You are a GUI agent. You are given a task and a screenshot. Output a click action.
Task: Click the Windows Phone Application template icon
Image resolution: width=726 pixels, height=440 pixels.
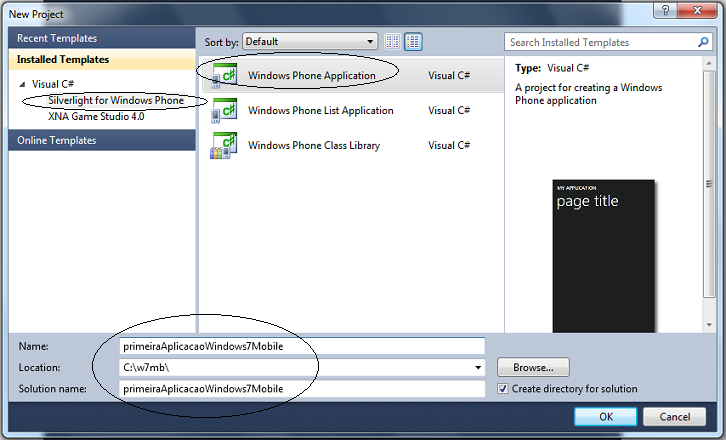[x=224, y=75]
